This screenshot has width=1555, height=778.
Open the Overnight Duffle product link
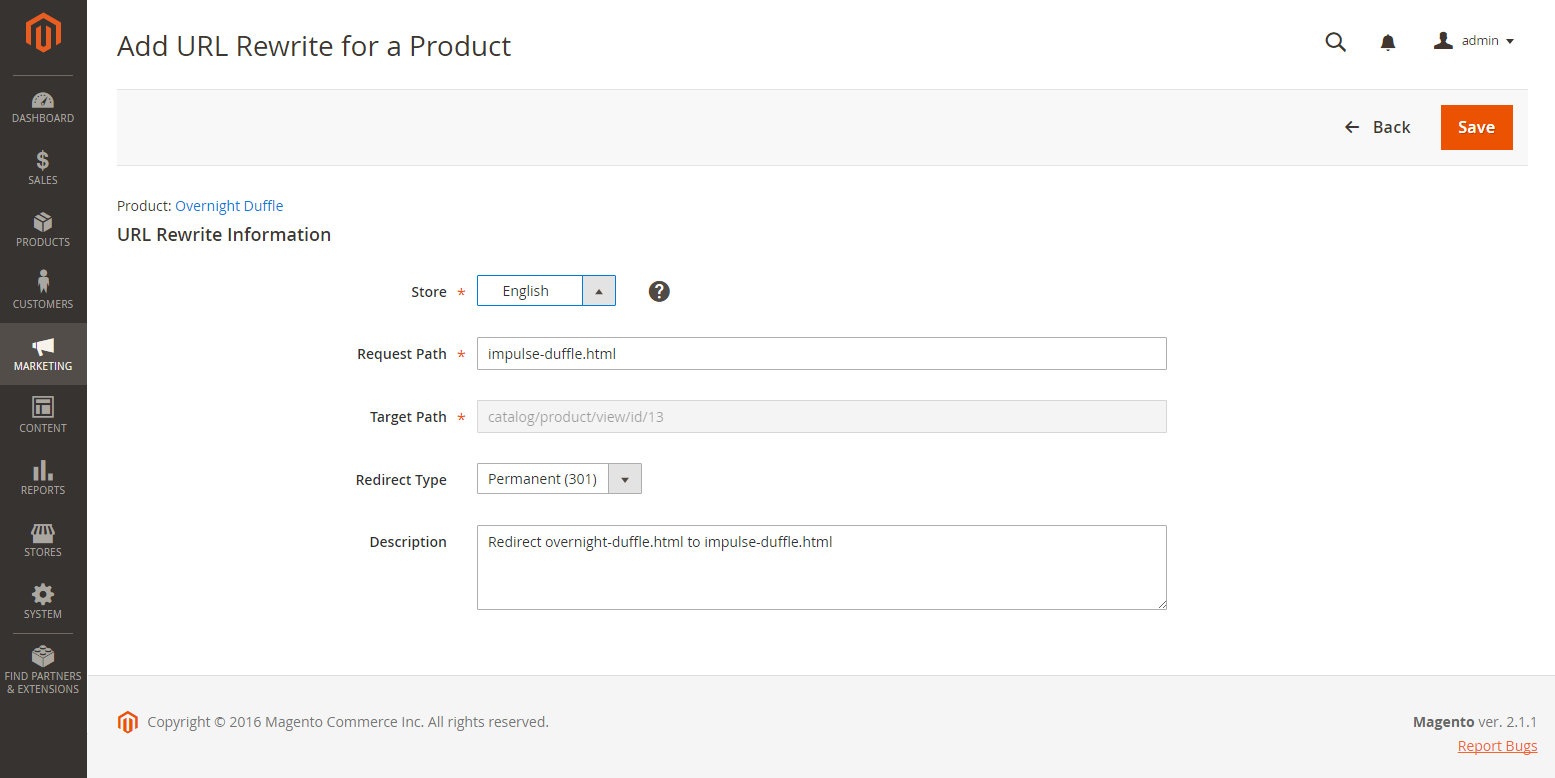click(229, 206)
